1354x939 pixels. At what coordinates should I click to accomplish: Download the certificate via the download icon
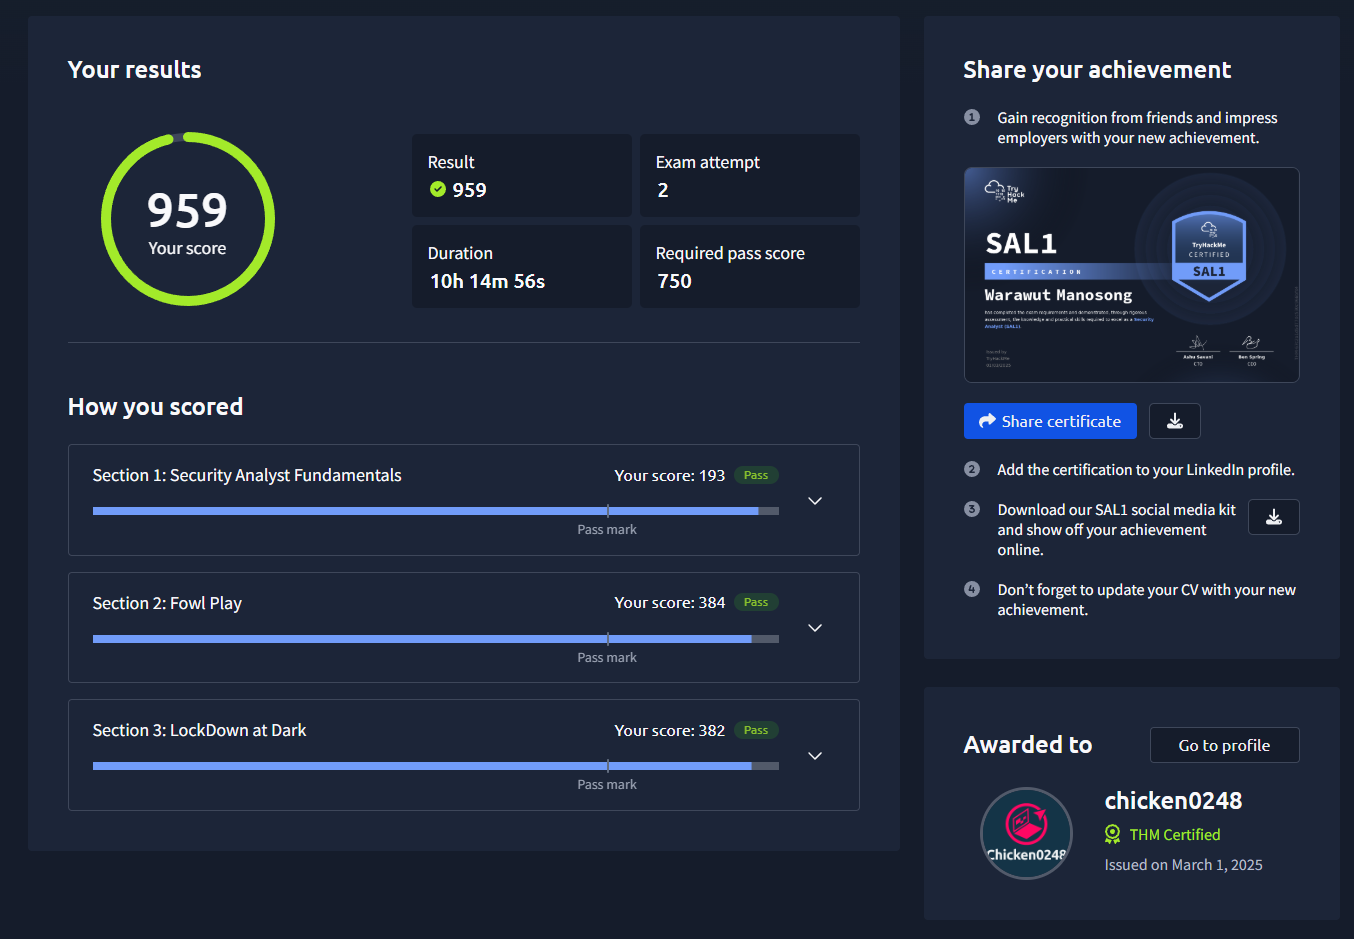(x=1175, y=421)
